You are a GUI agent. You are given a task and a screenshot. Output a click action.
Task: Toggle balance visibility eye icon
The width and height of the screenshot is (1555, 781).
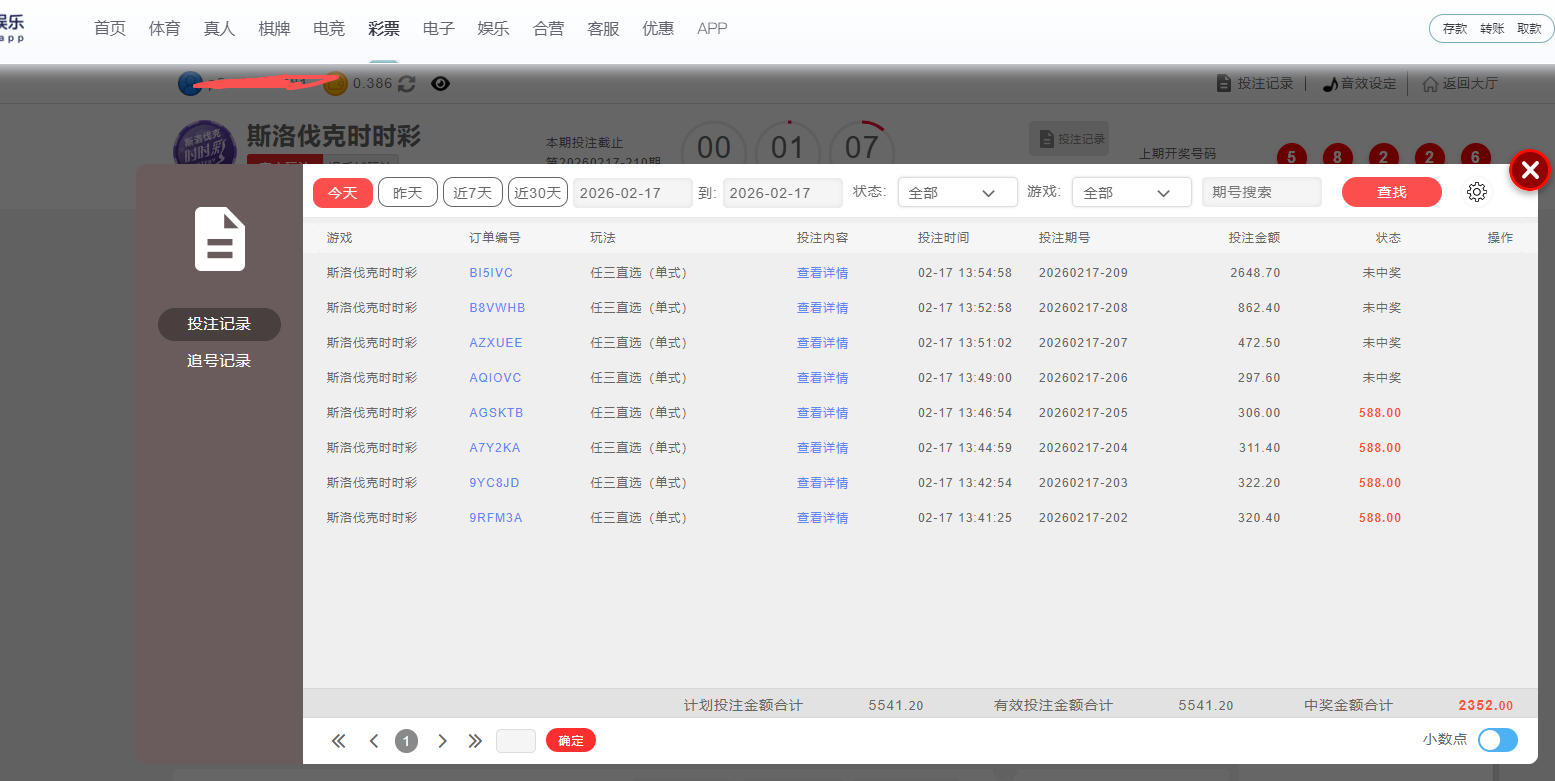click(440, 84)
